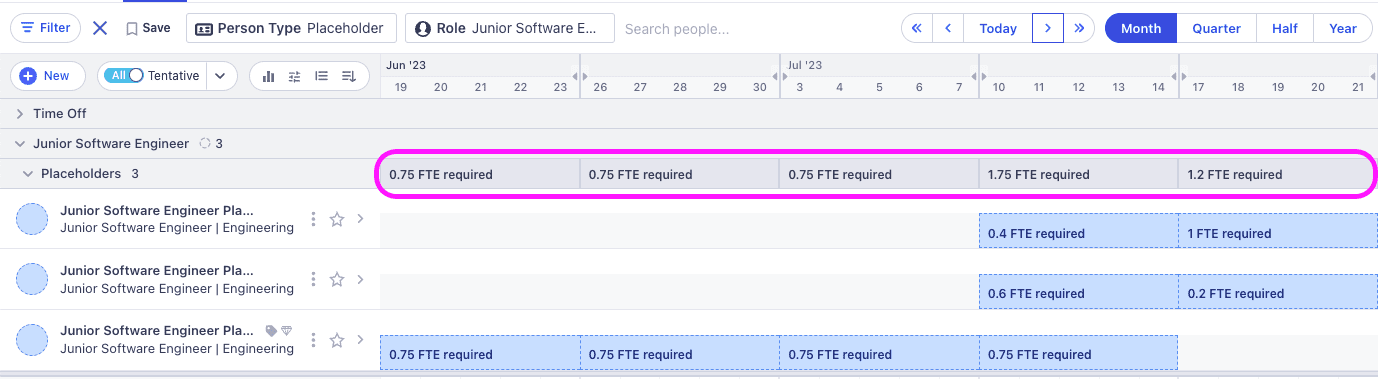
Task: Collapse the Placeholders group
Action: coord(28,174)
